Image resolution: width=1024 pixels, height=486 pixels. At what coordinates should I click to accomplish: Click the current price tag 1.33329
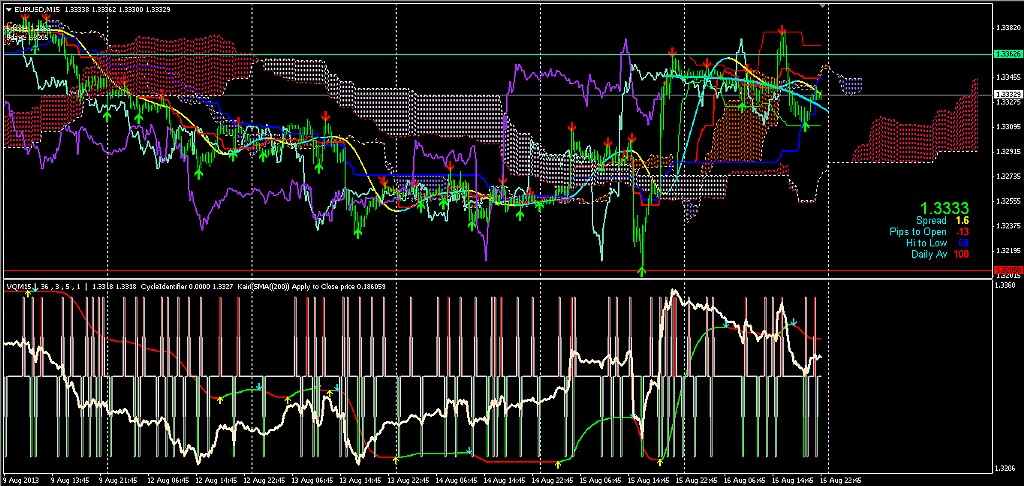pos(1008,95)
